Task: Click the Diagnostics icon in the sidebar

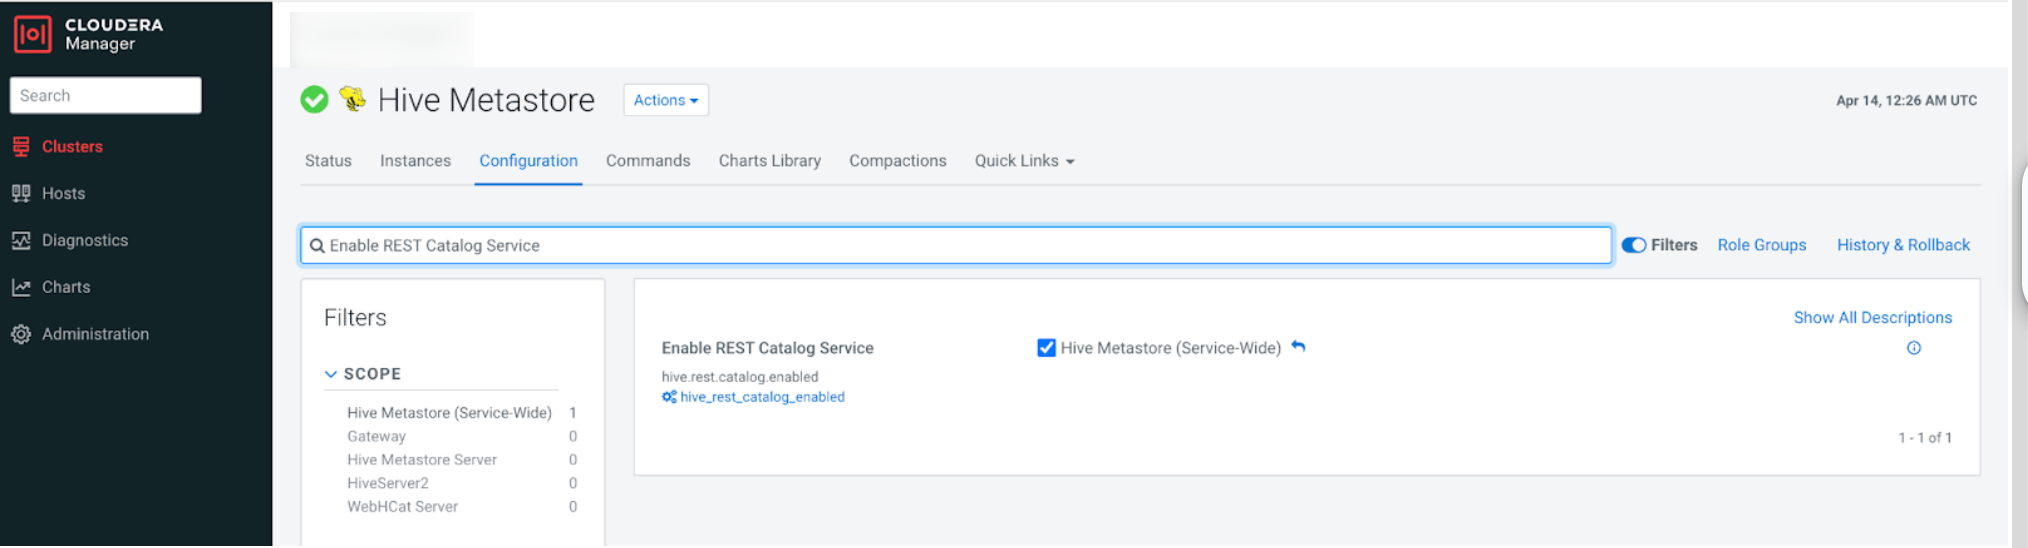Action: [21, 240]
